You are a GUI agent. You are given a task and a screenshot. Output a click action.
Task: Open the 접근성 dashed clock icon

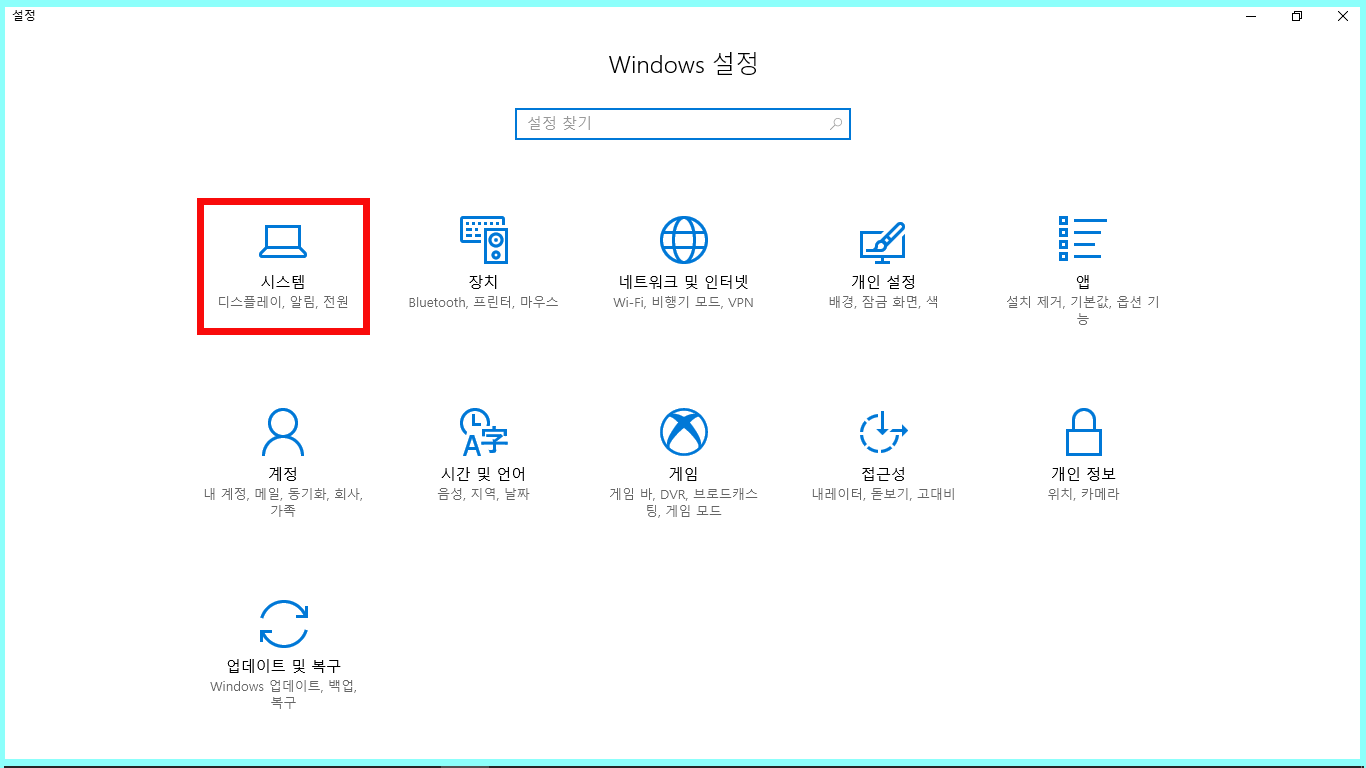point(883,432)
